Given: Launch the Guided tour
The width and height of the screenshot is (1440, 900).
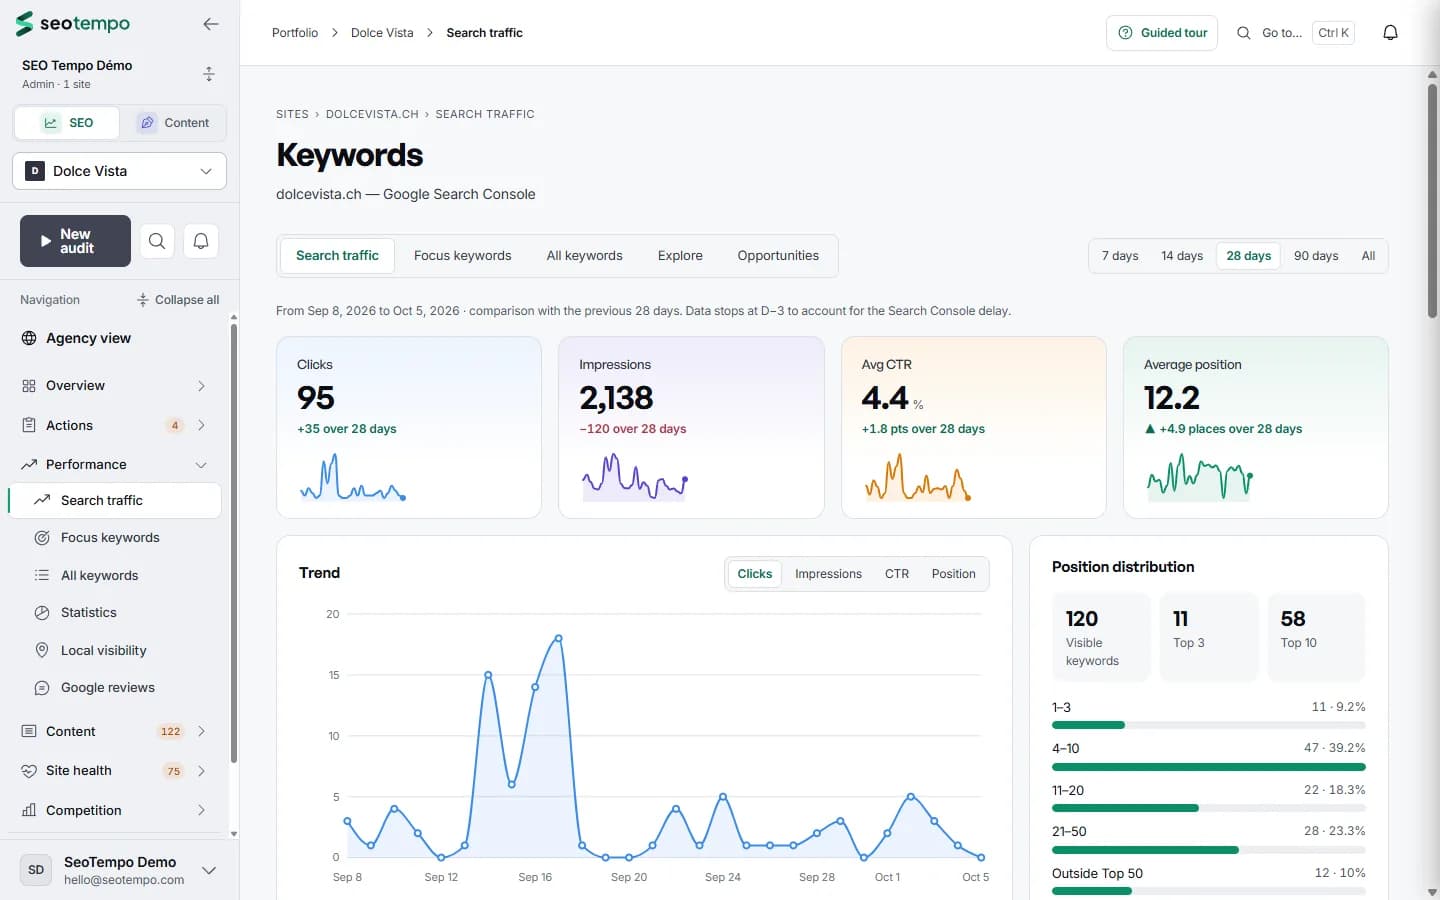Looking at the screenshot, I should pyautogui.click(x=1162, y=33).
